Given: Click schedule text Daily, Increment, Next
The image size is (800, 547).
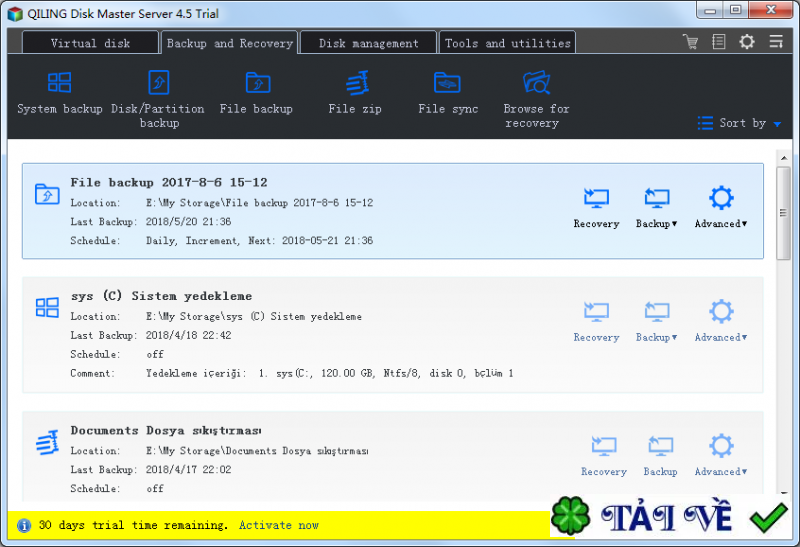Looking at the screenshot, I should (260, 240).
